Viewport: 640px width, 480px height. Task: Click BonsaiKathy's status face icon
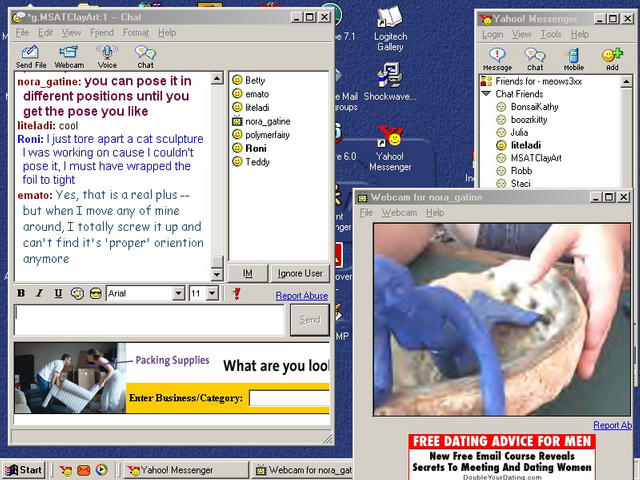pos(501,107)
